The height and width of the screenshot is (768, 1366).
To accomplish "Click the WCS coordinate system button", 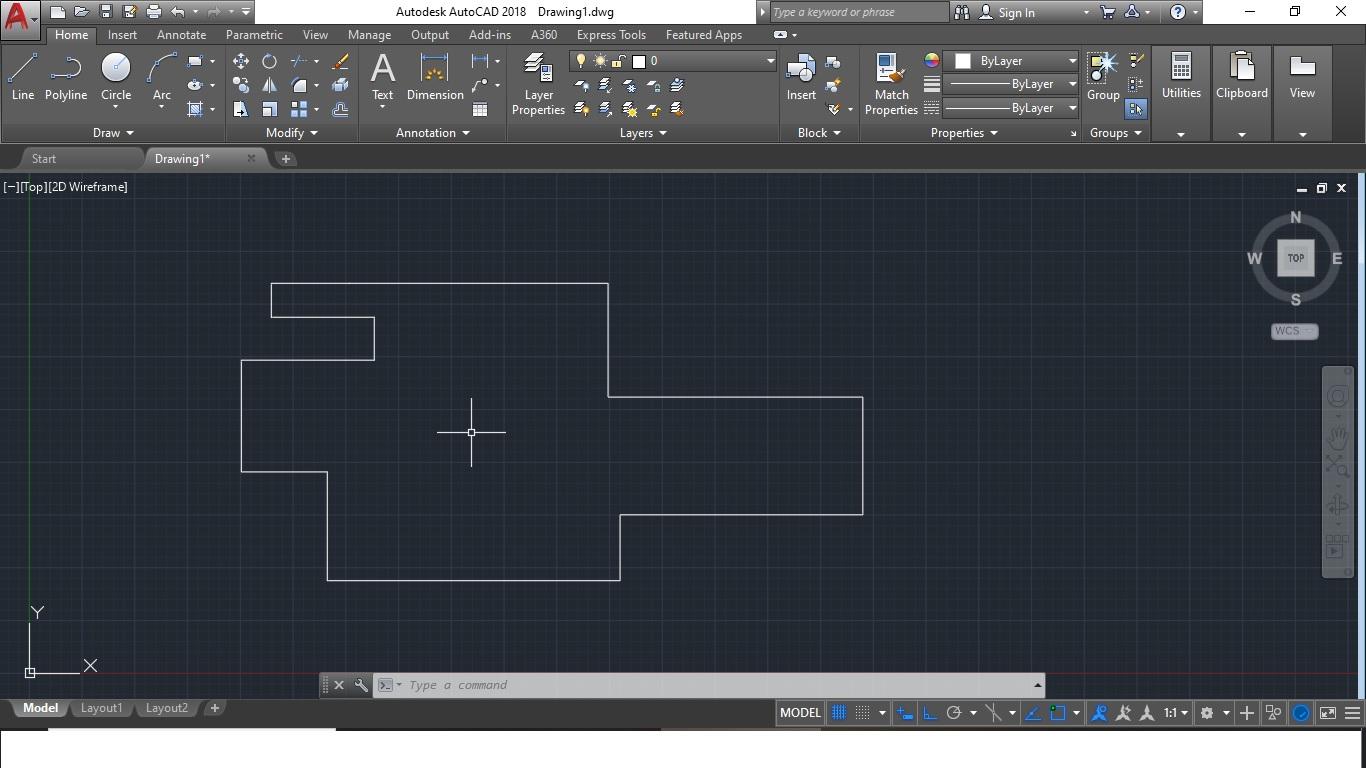I will click(x=1294, y=331).
